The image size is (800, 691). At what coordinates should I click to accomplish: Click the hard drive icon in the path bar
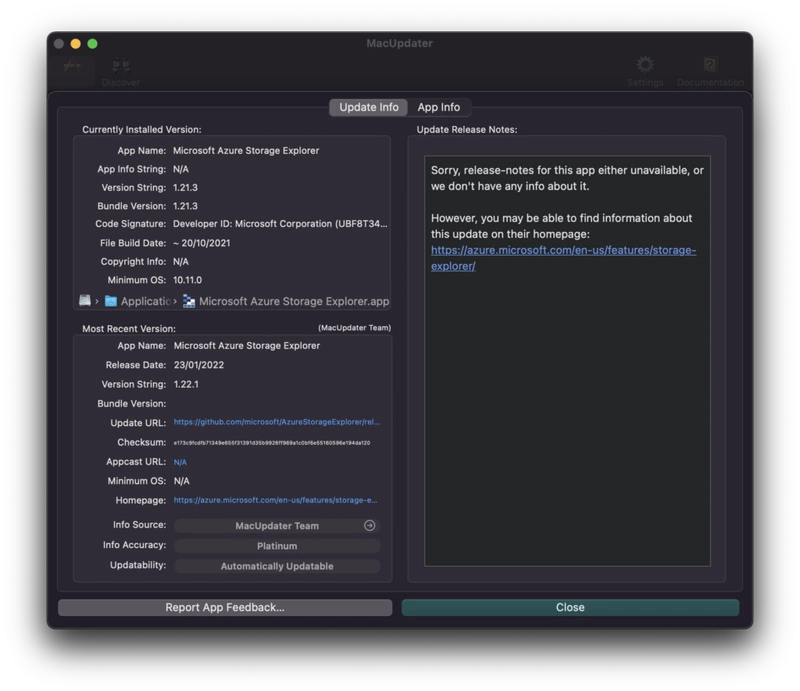click(85, 300)
